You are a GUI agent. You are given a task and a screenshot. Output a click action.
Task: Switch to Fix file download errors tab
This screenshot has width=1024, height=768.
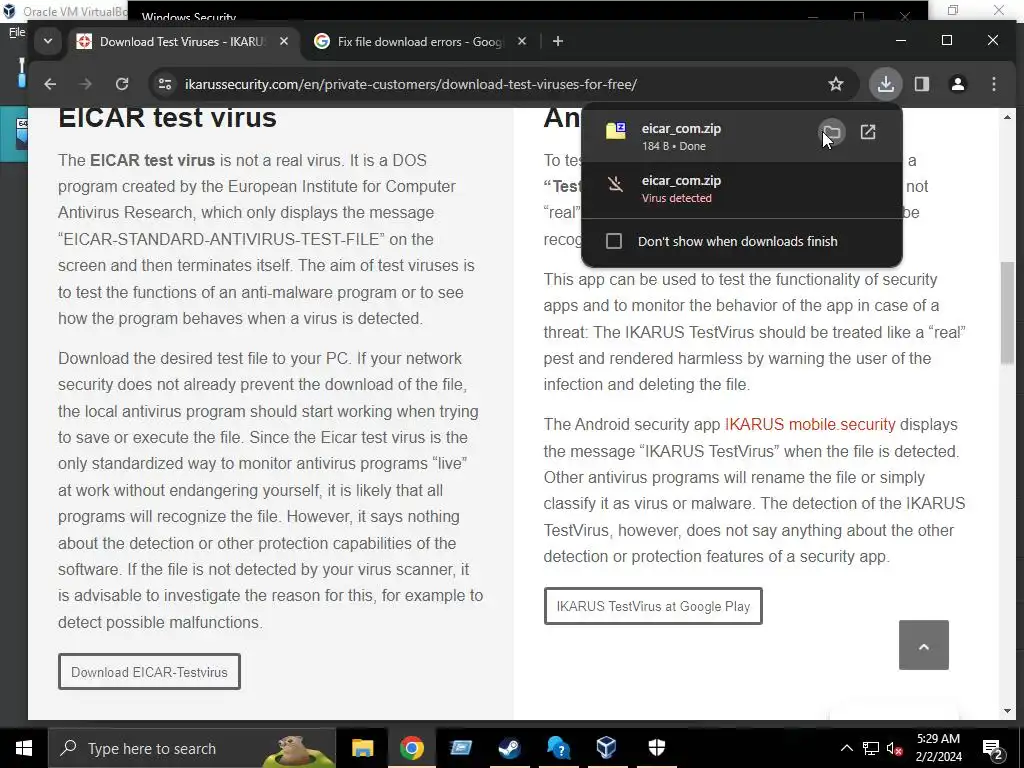(x=419, y=42)
